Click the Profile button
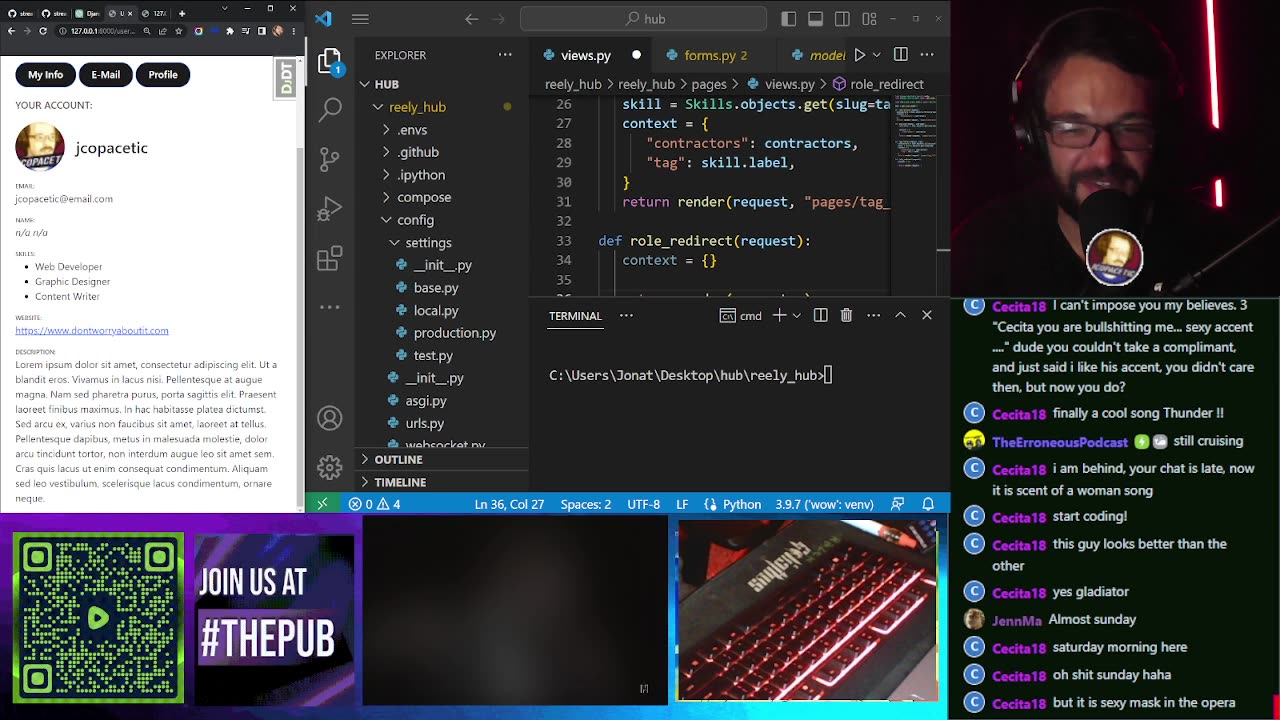The width and height of the screenshot is (1280, 720). 163,74
